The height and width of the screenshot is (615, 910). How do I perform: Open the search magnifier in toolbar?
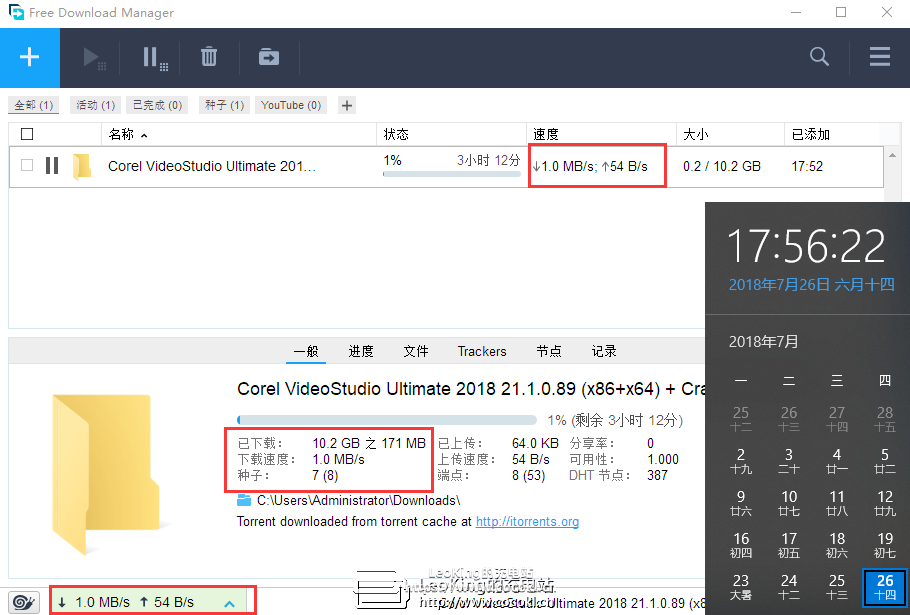click(x=819, y=57)
